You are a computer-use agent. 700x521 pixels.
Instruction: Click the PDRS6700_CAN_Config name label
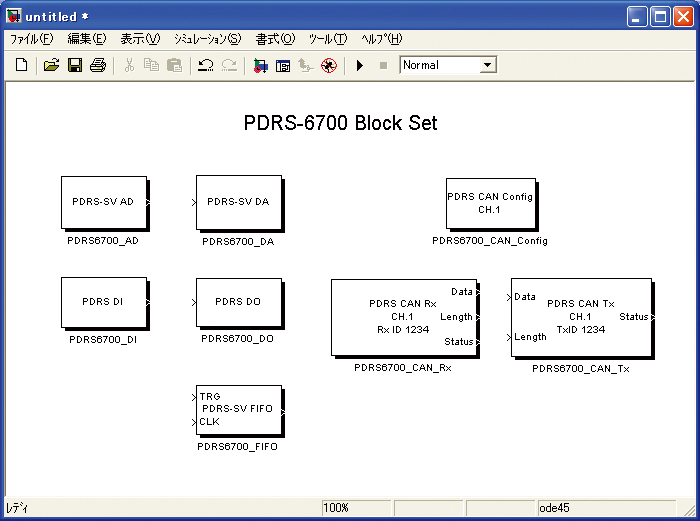click(x=490, y=241)
